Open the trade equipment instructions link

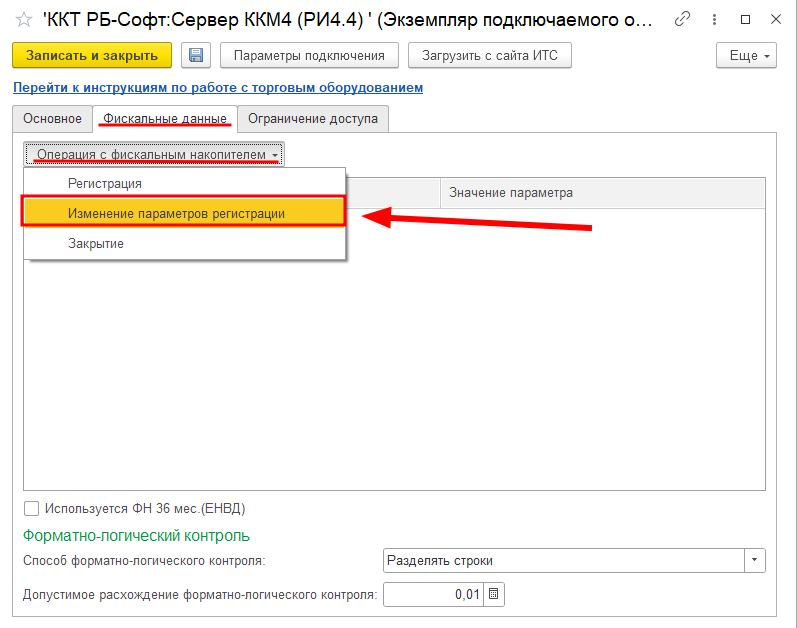point(217,88)
